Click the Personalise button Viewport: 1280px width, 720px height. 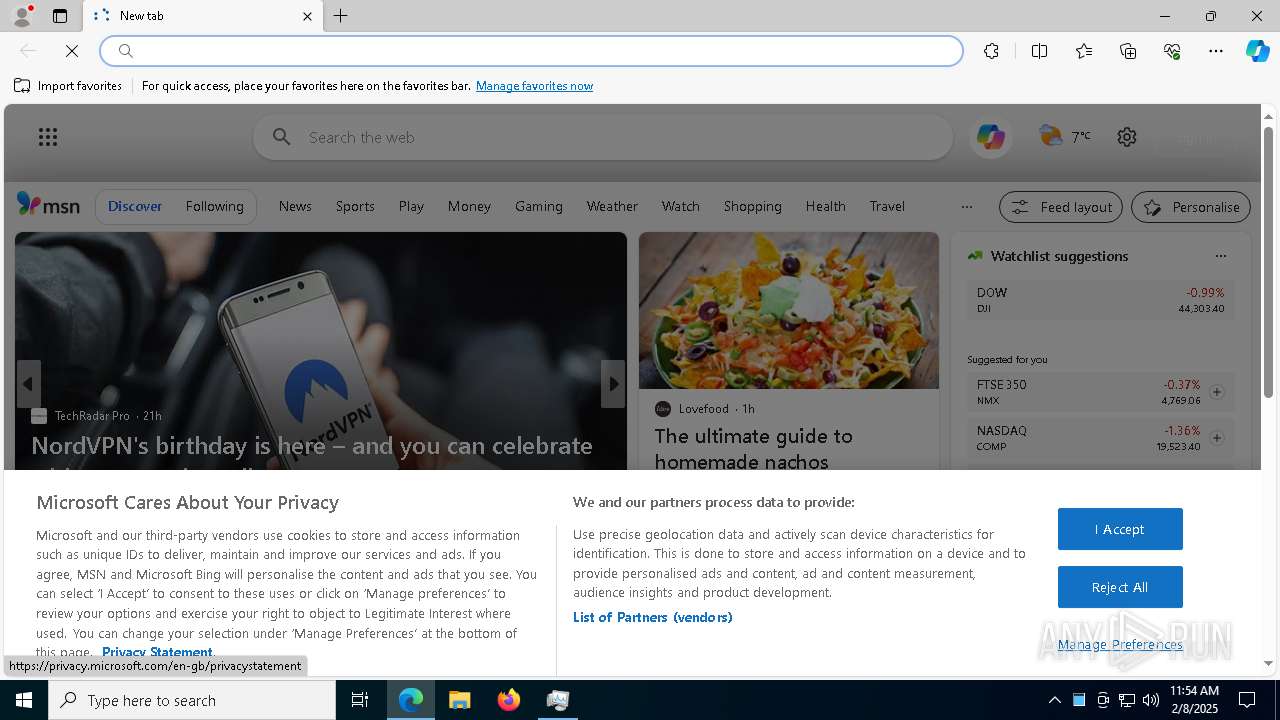tap(1191, 207)
